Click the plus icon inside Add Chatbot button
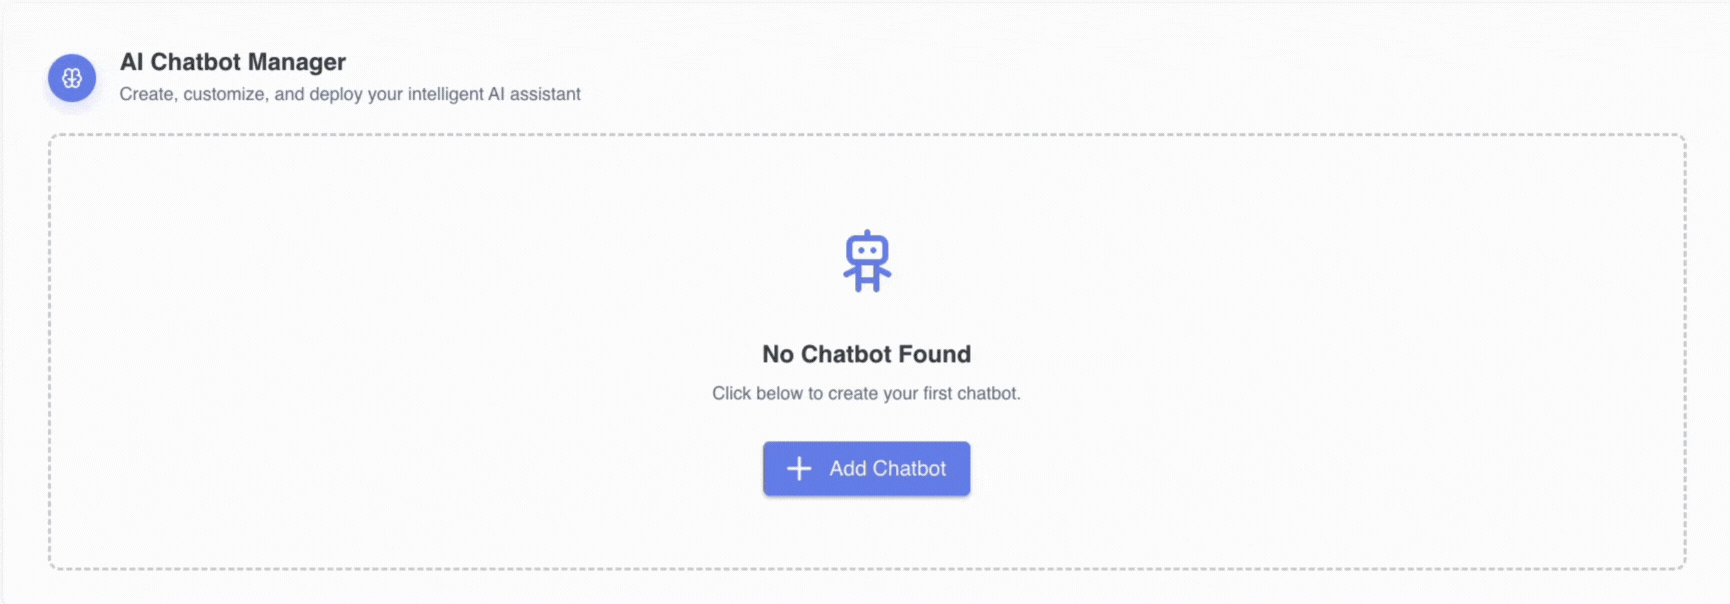The height and width of the screenshot is (604, 1730). tap(800, 468)
